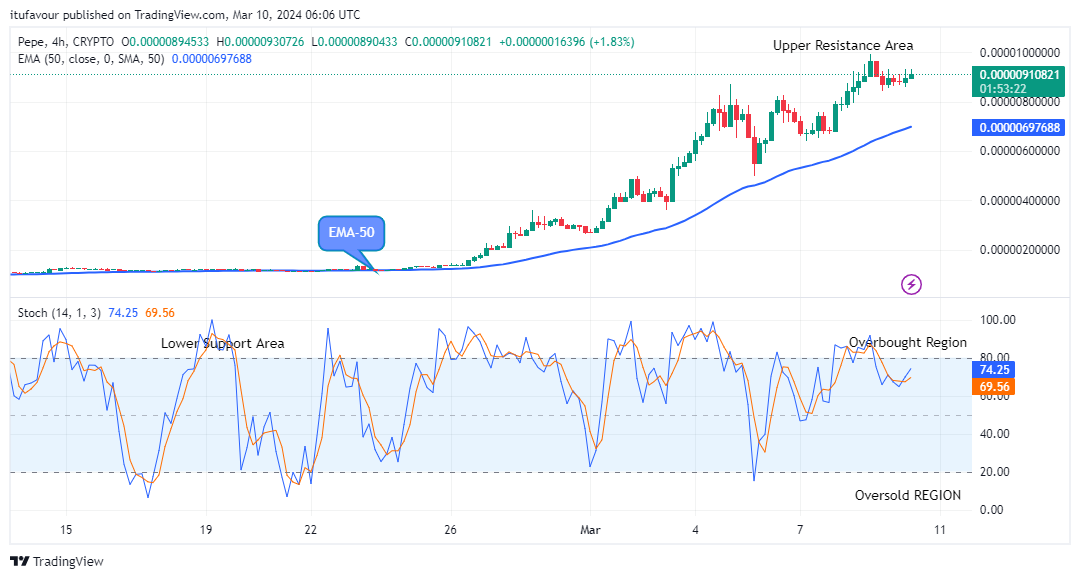Click the 0.00000400000 price axis label
This screenshot has height=579, width=1080.
point(1019,201)
